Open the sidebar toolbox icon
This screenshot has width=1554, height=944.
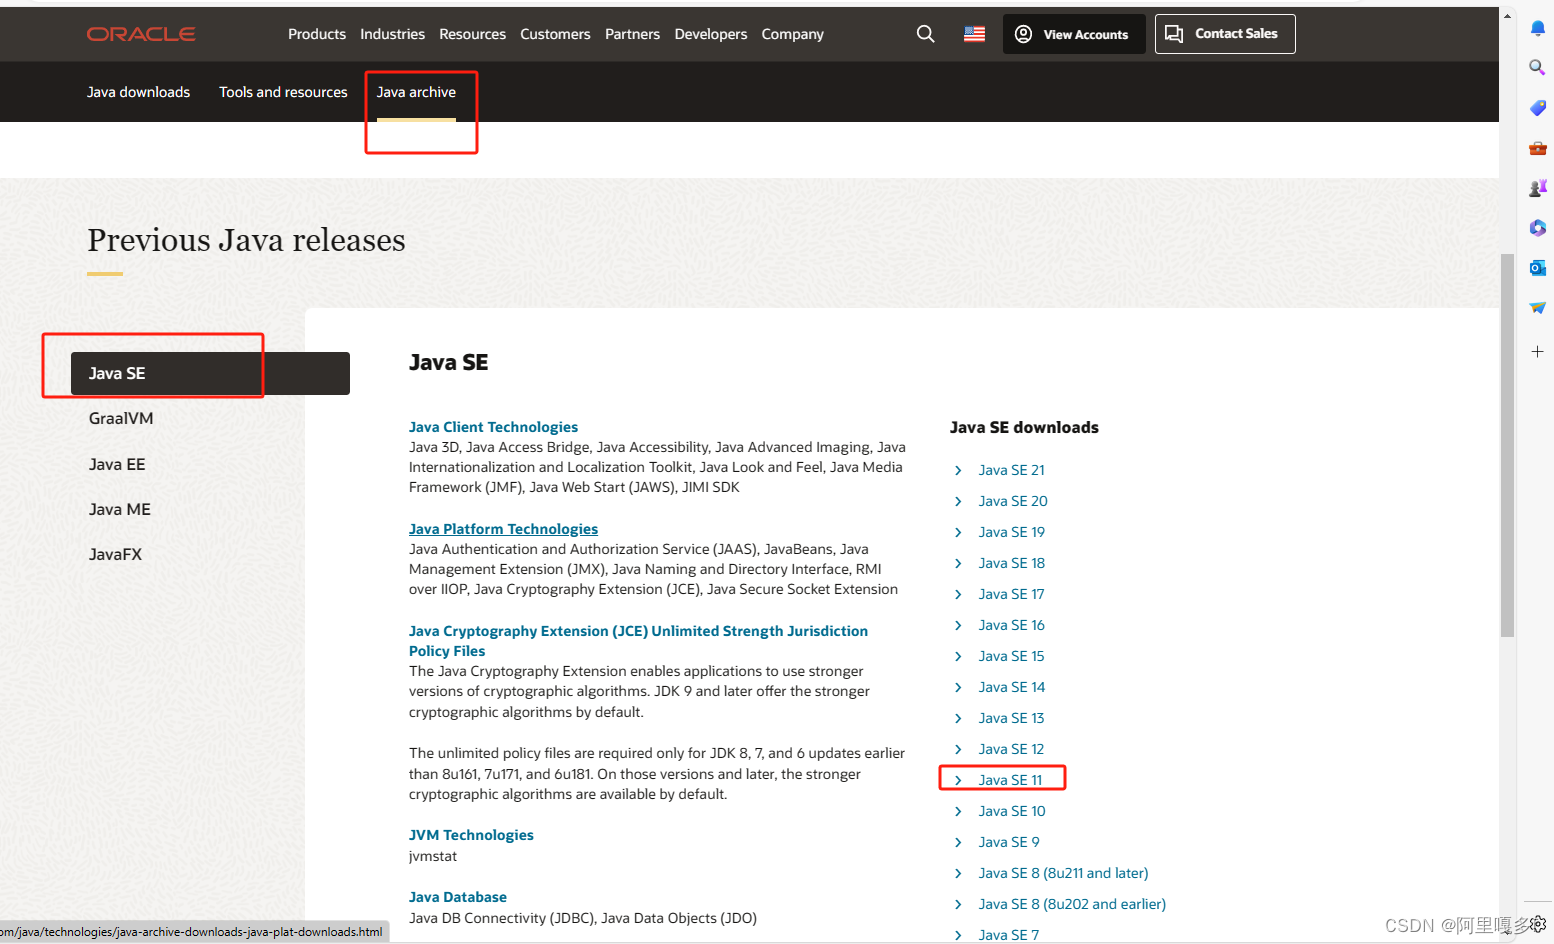click(1538, 148)
